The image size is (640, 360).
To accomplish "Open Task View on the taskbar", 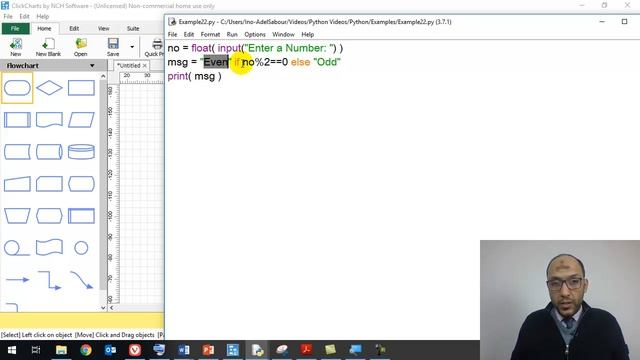I will click(x=36, y=350).
